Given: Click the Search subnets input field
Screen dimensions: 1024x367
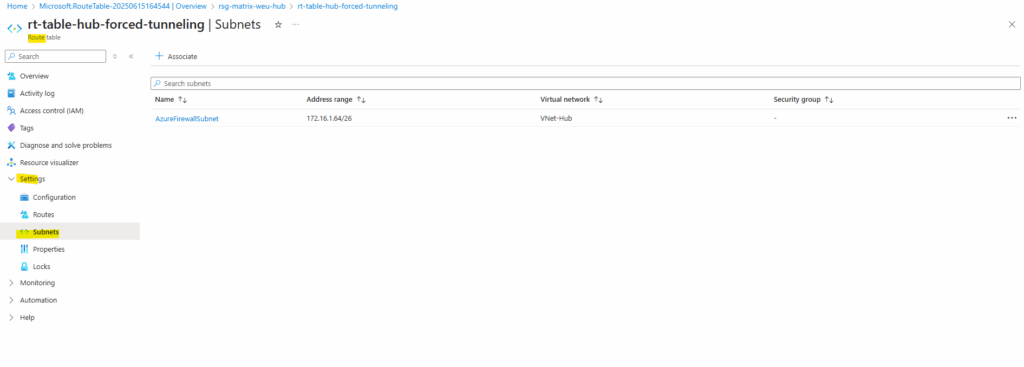Looking at the screenshot, I should tap(585, 84).
